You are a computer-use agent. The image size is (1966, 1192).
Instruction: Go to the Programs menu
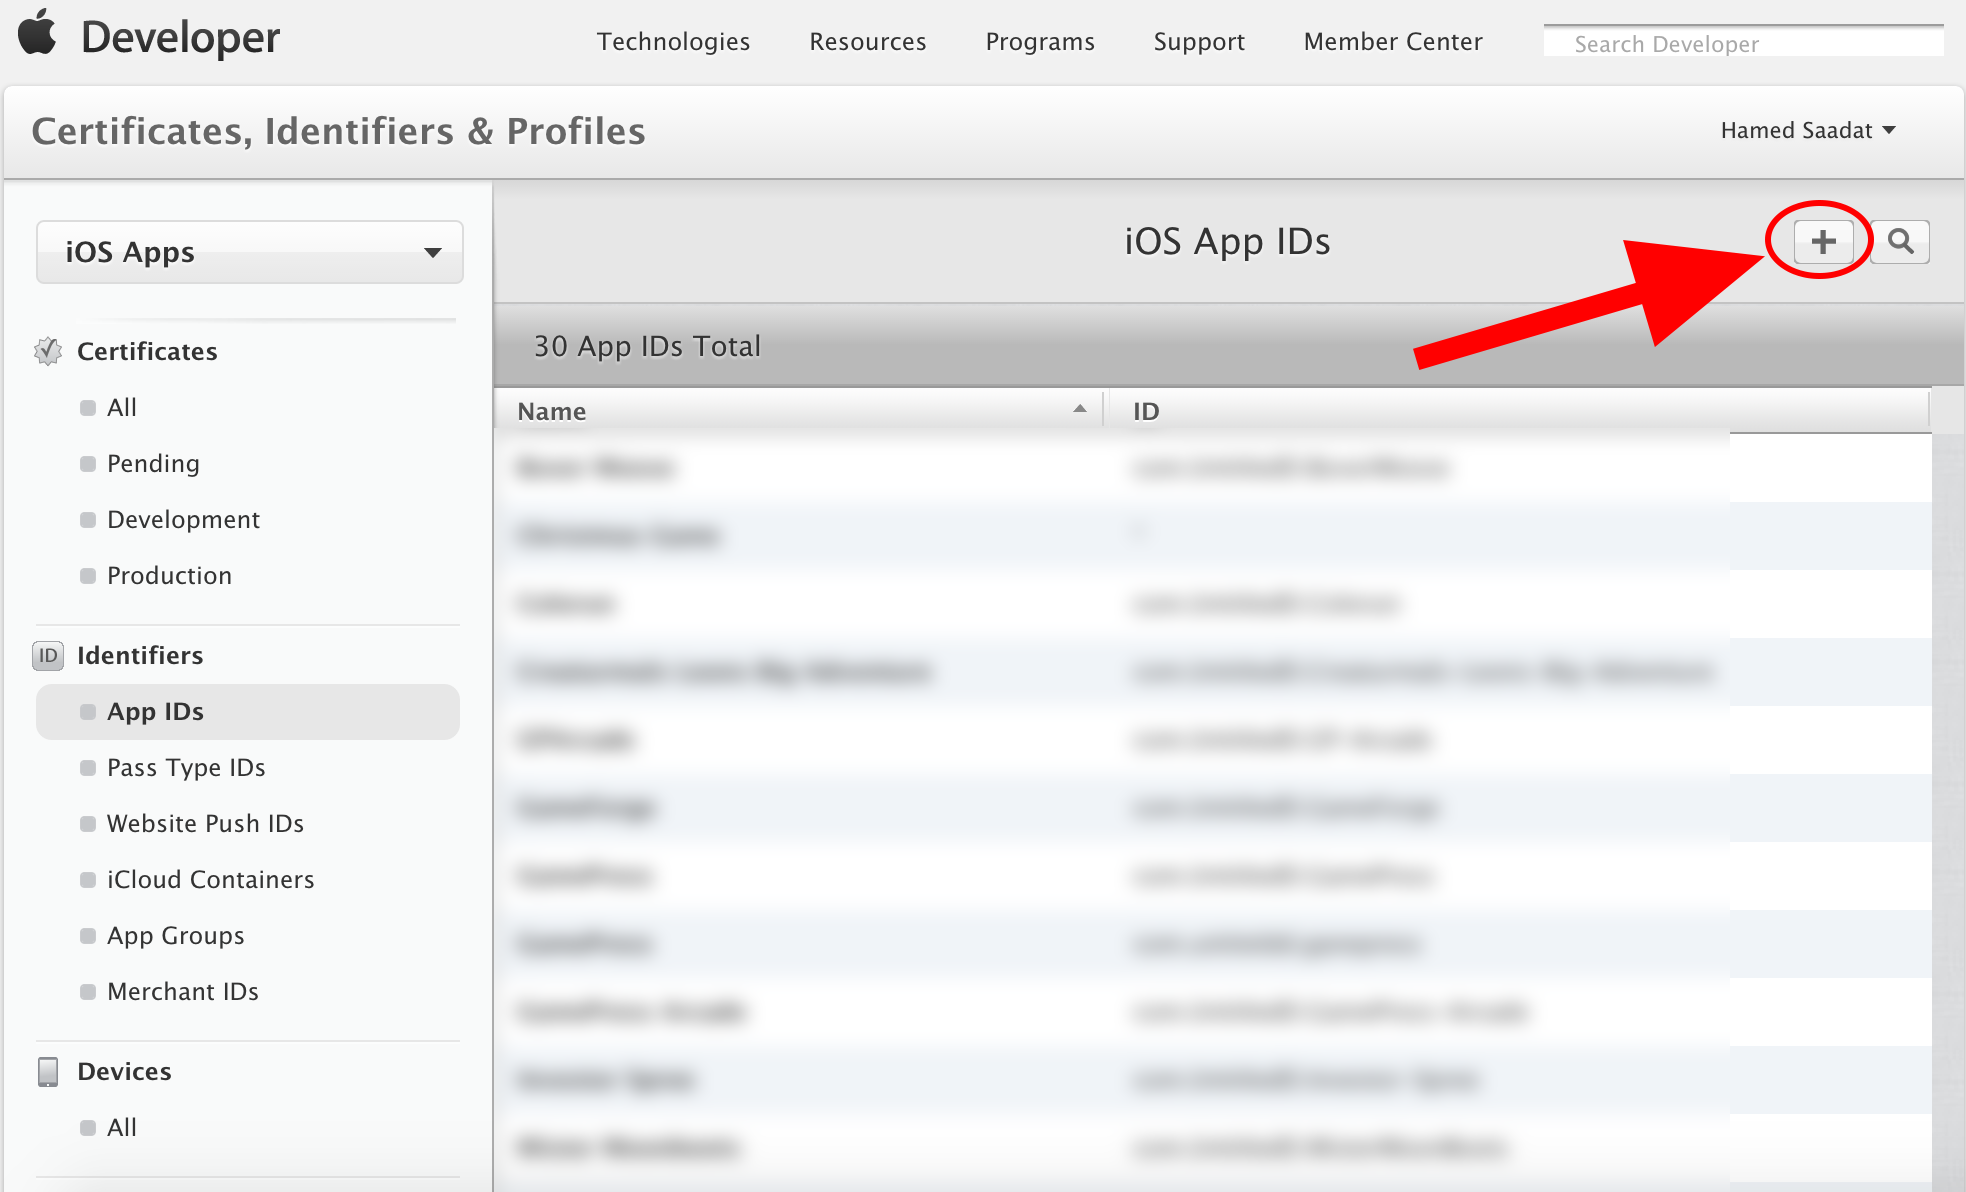coord(1040,42)
